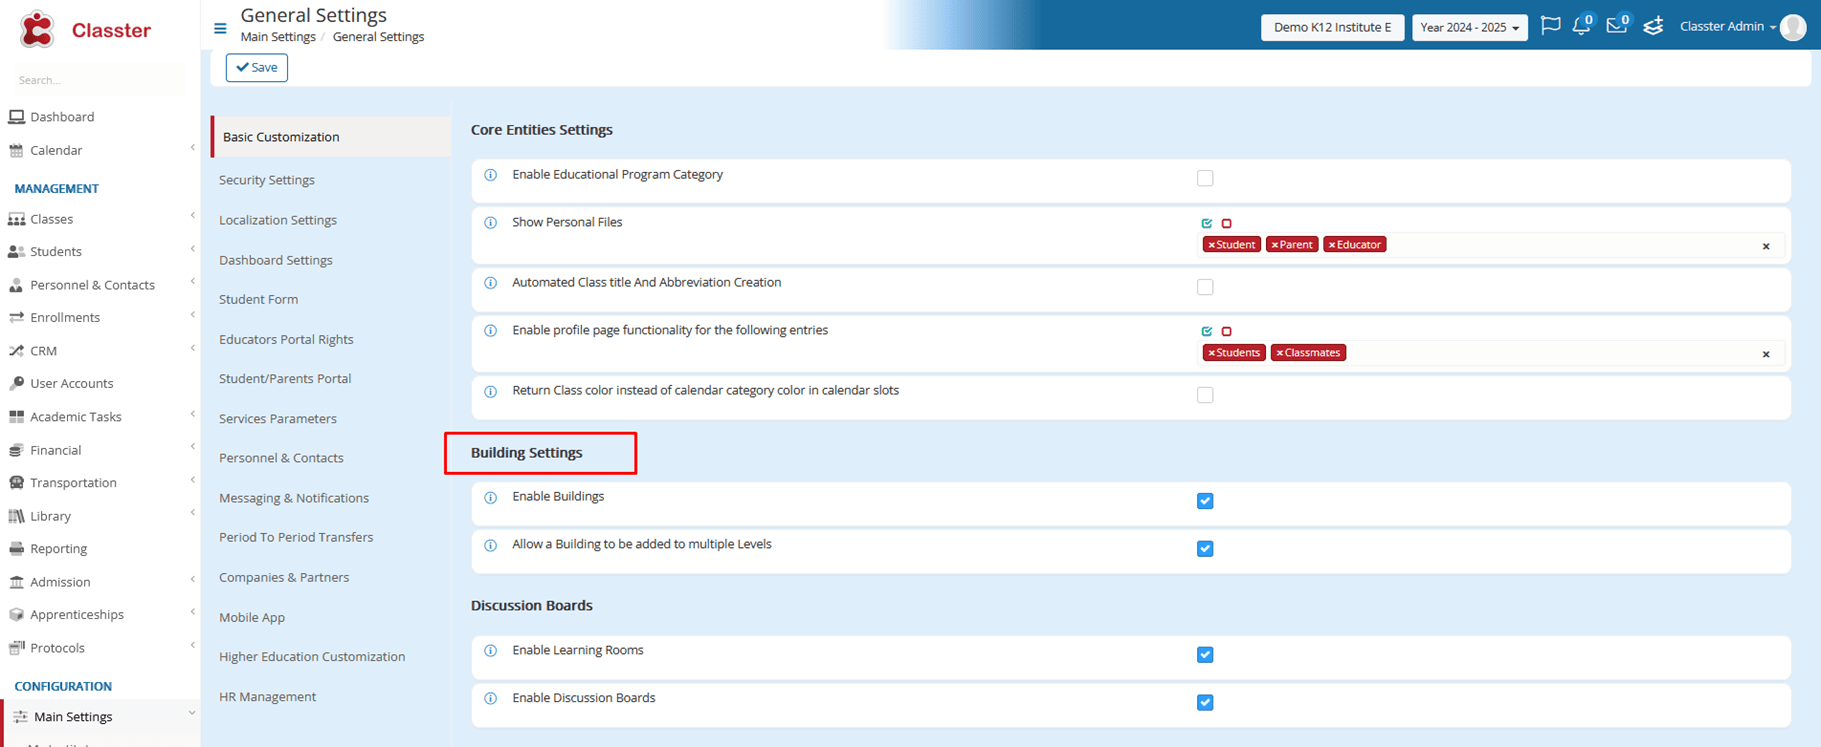Viewport: 1821px width, 747px height.
Task: Open Localization Settings tab
Action: pos(278,220)
